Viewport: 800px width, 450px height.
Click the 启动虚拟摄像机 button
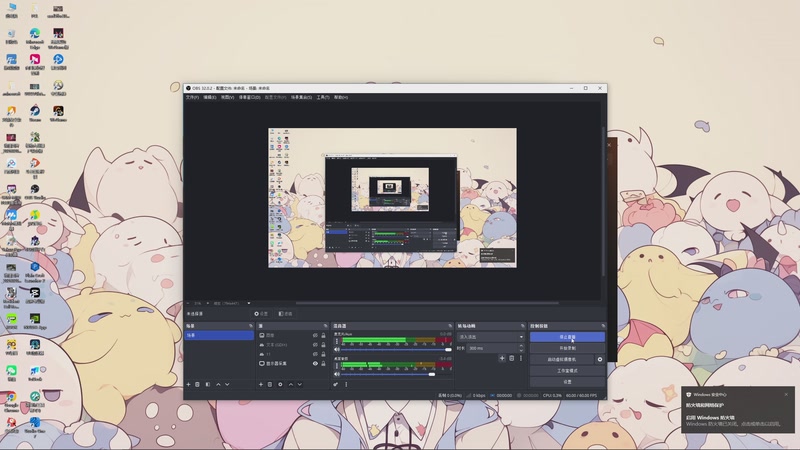click(x=562, y=359)
